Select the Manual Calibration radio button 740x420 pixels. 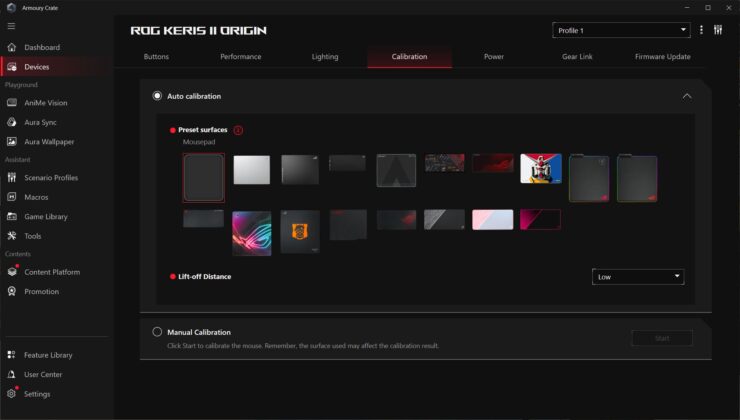pyautogui.click(x=157, y=332)
